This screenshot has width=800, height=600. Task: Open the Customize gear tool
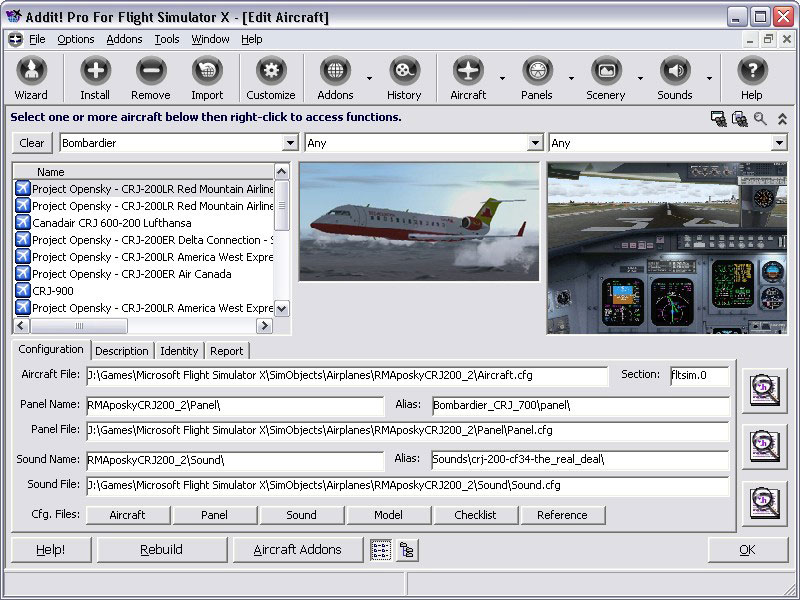(270, 78)
